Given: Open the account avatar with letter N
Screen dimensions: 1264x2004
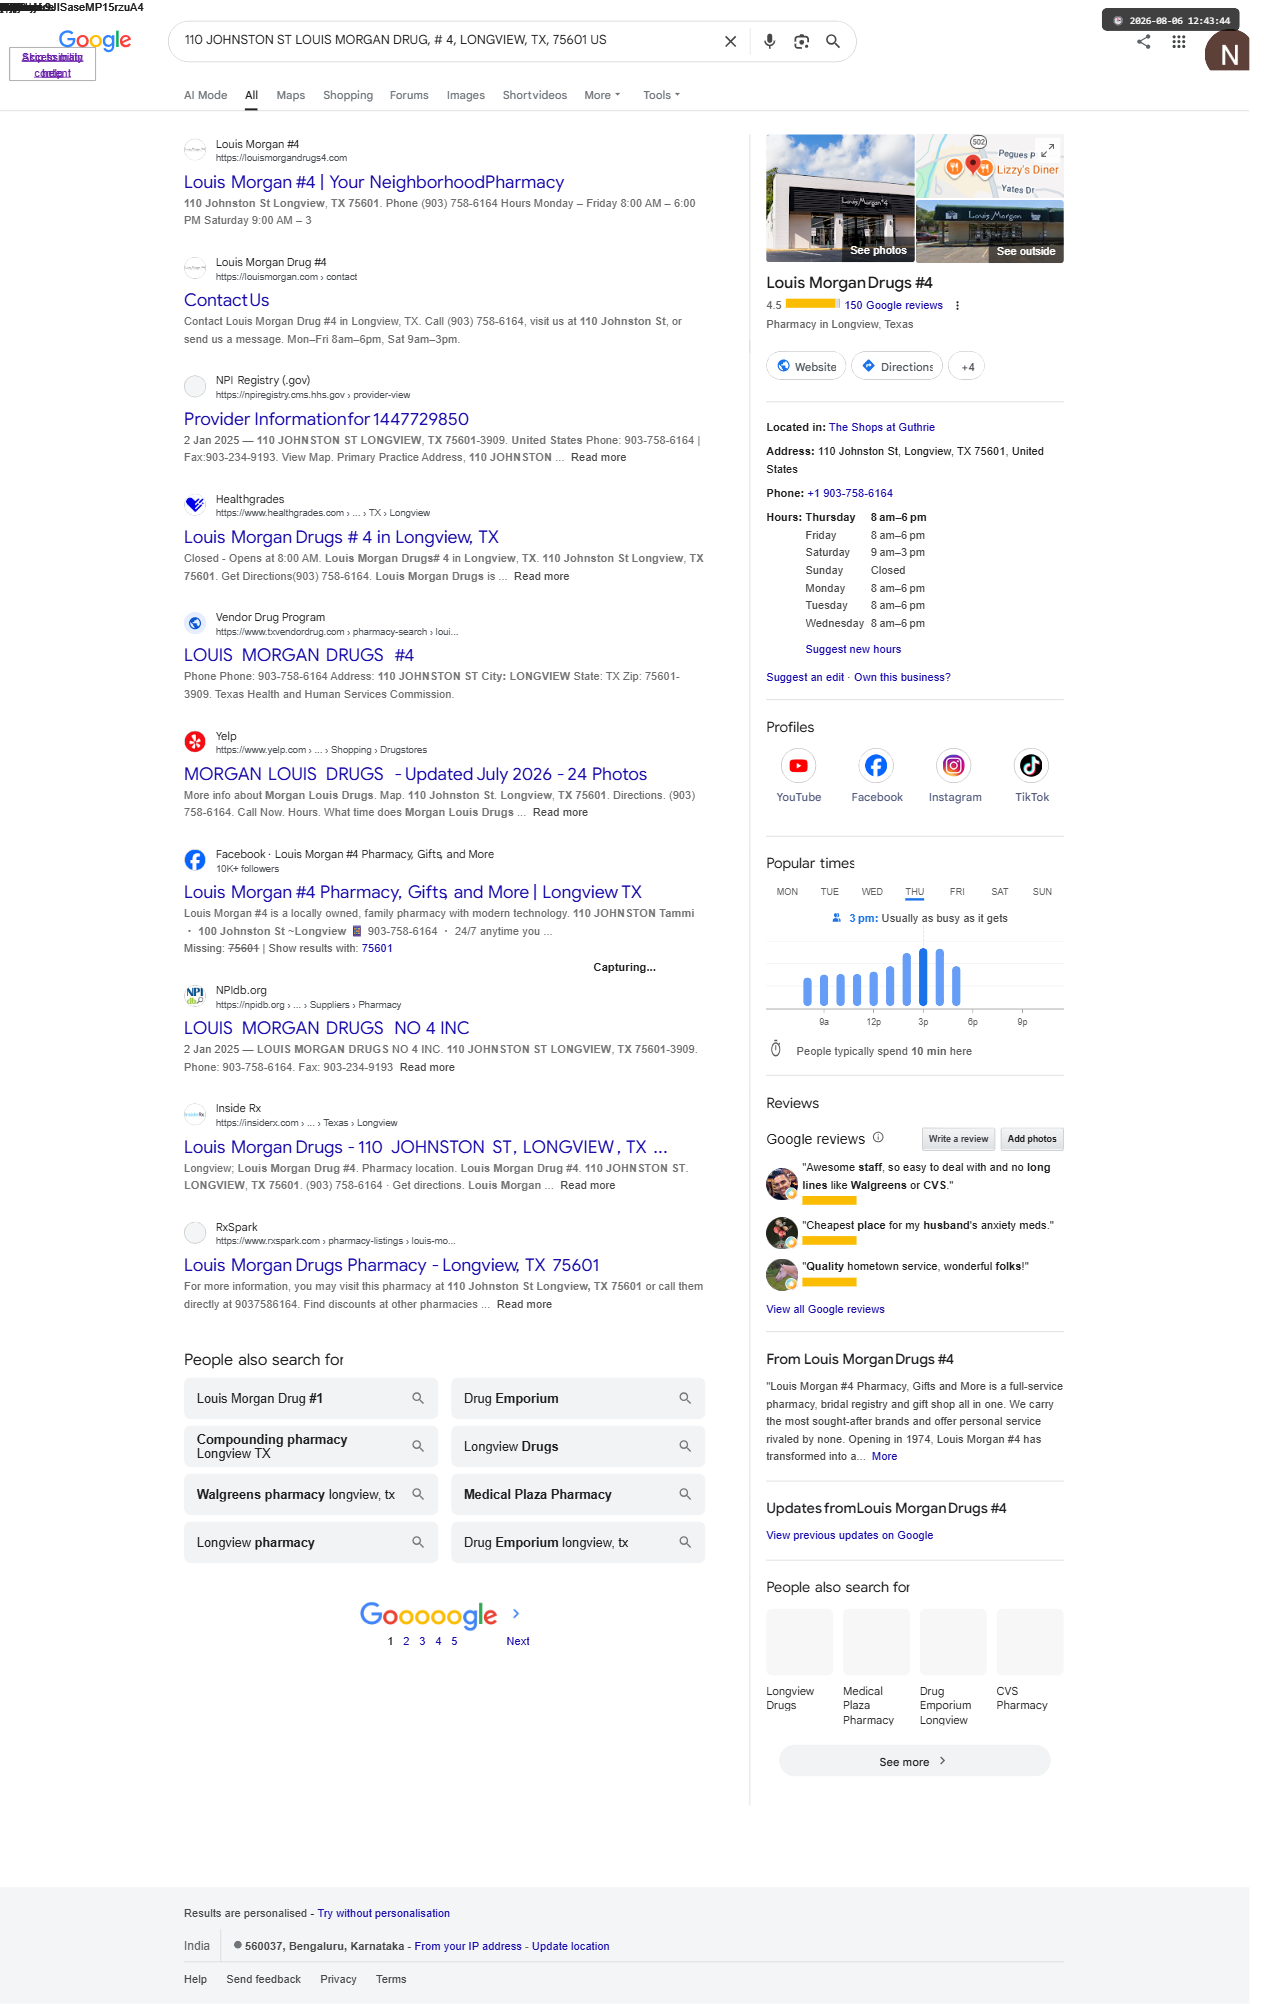Looking at the screenshot, I should 1227,52.
